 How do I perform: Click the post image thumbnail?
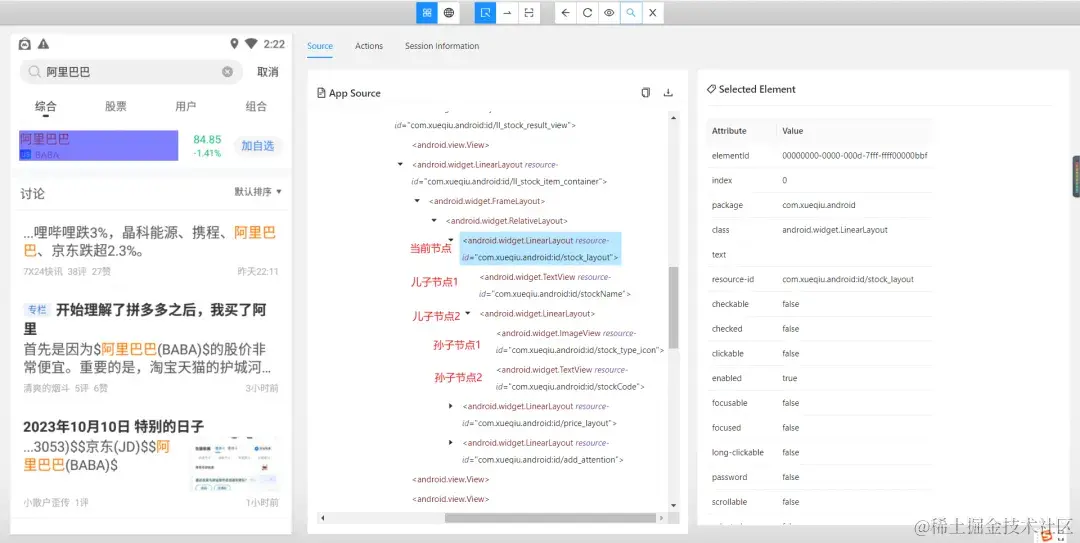click(x=235, y=465)
